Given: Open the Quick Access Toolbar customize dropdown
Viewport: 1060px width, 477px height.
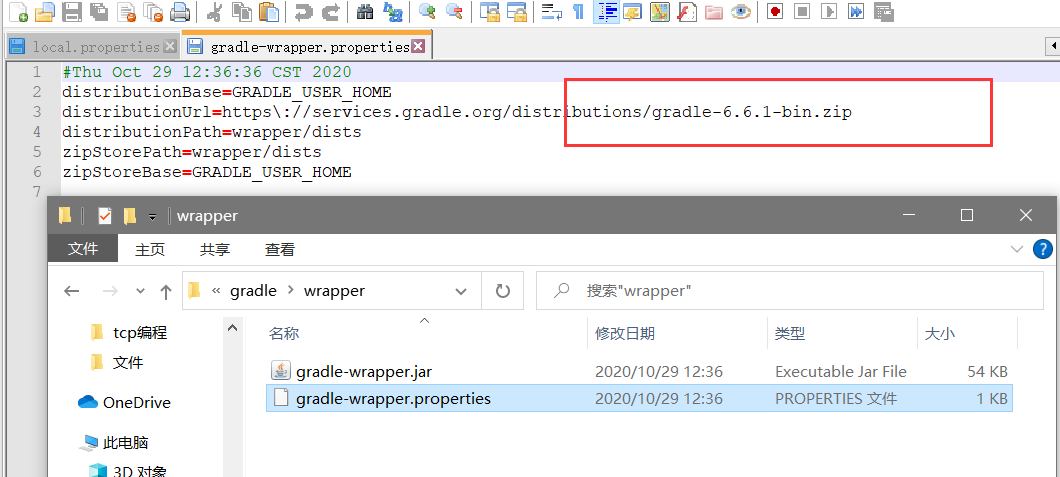Looking at the screenshot, I should [x=152, y=216].
